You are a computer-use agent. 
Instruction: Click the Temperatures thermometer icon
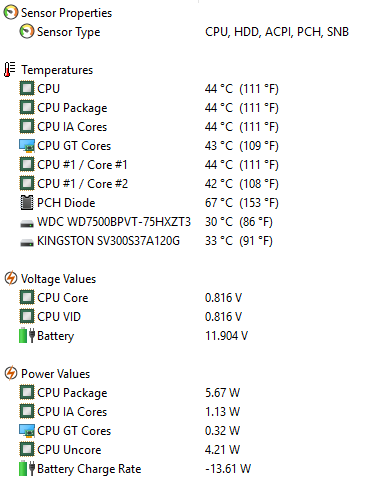pyautogui.click(x=9, y=70)
